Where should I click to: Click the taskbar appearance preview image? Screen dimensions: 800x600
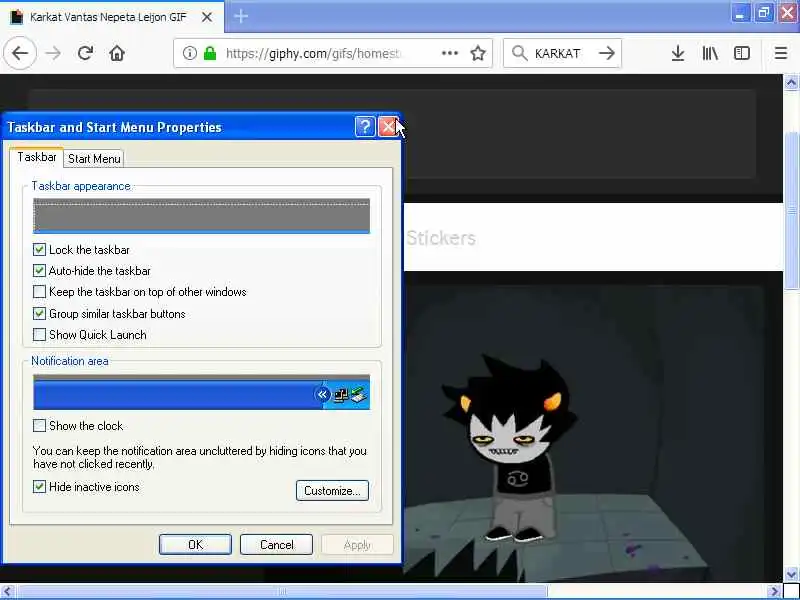click(202, 216)
